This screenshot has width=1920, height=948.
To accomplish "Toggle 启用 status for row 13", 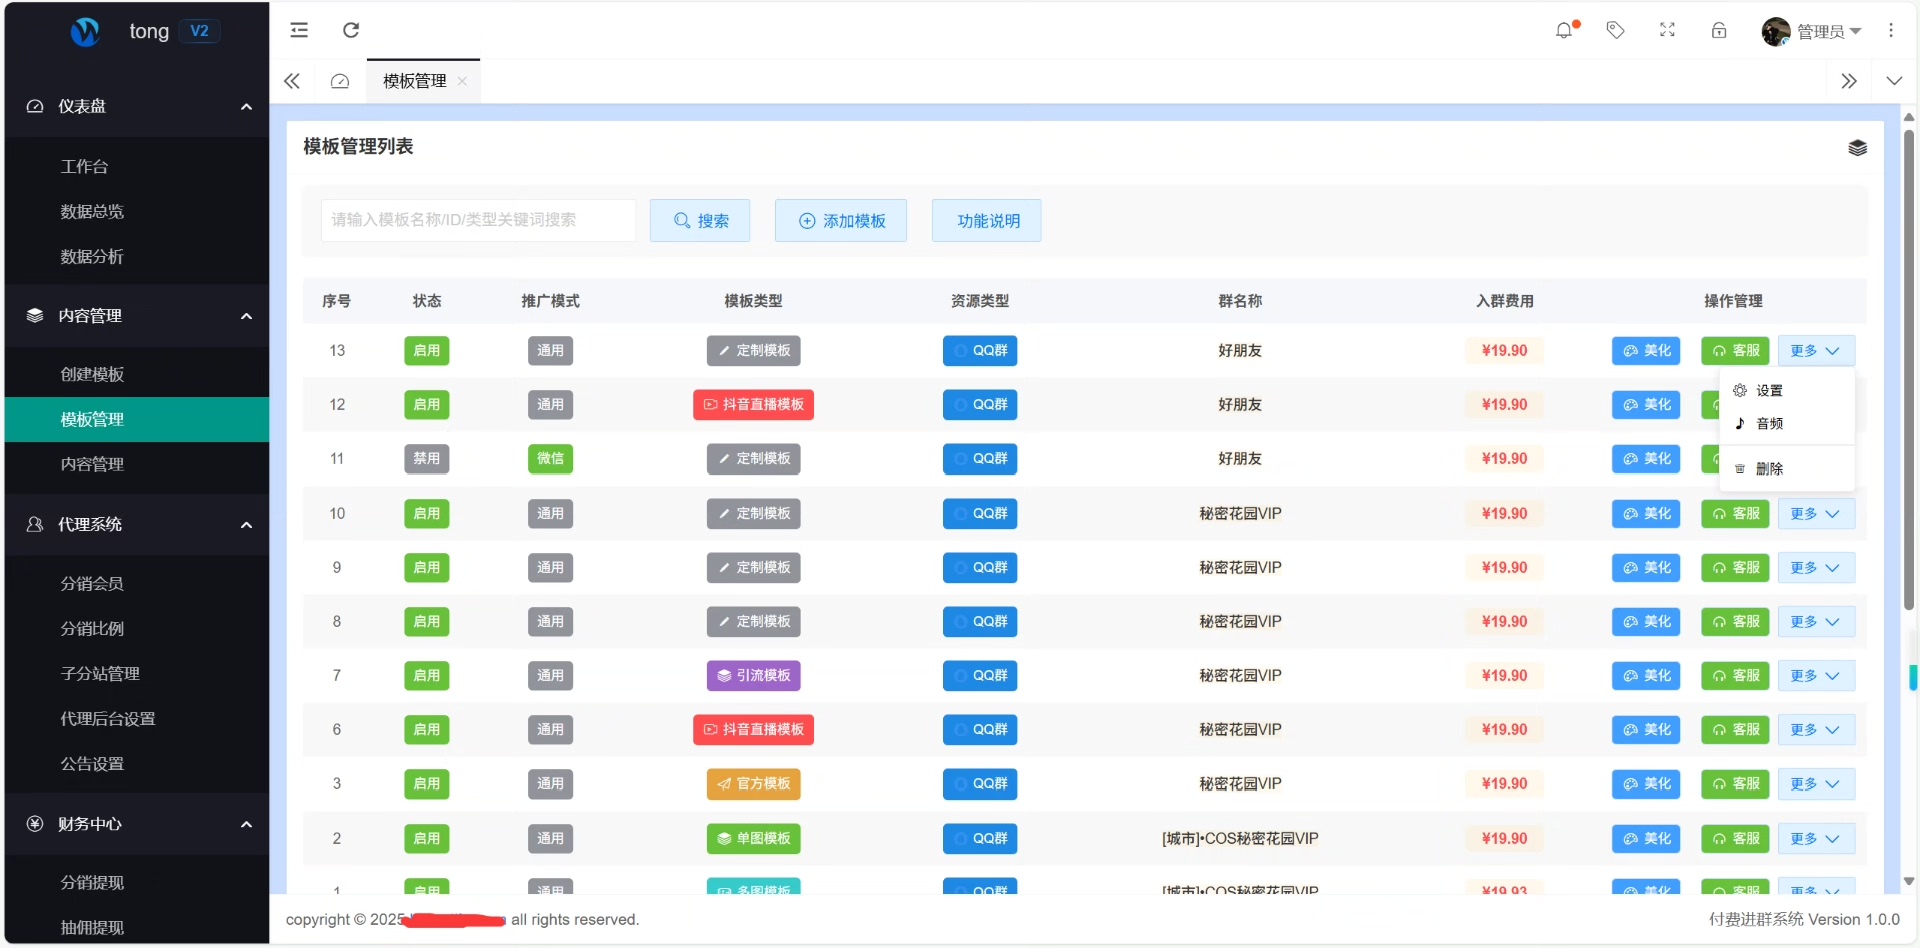I will [x=427, y=351].
